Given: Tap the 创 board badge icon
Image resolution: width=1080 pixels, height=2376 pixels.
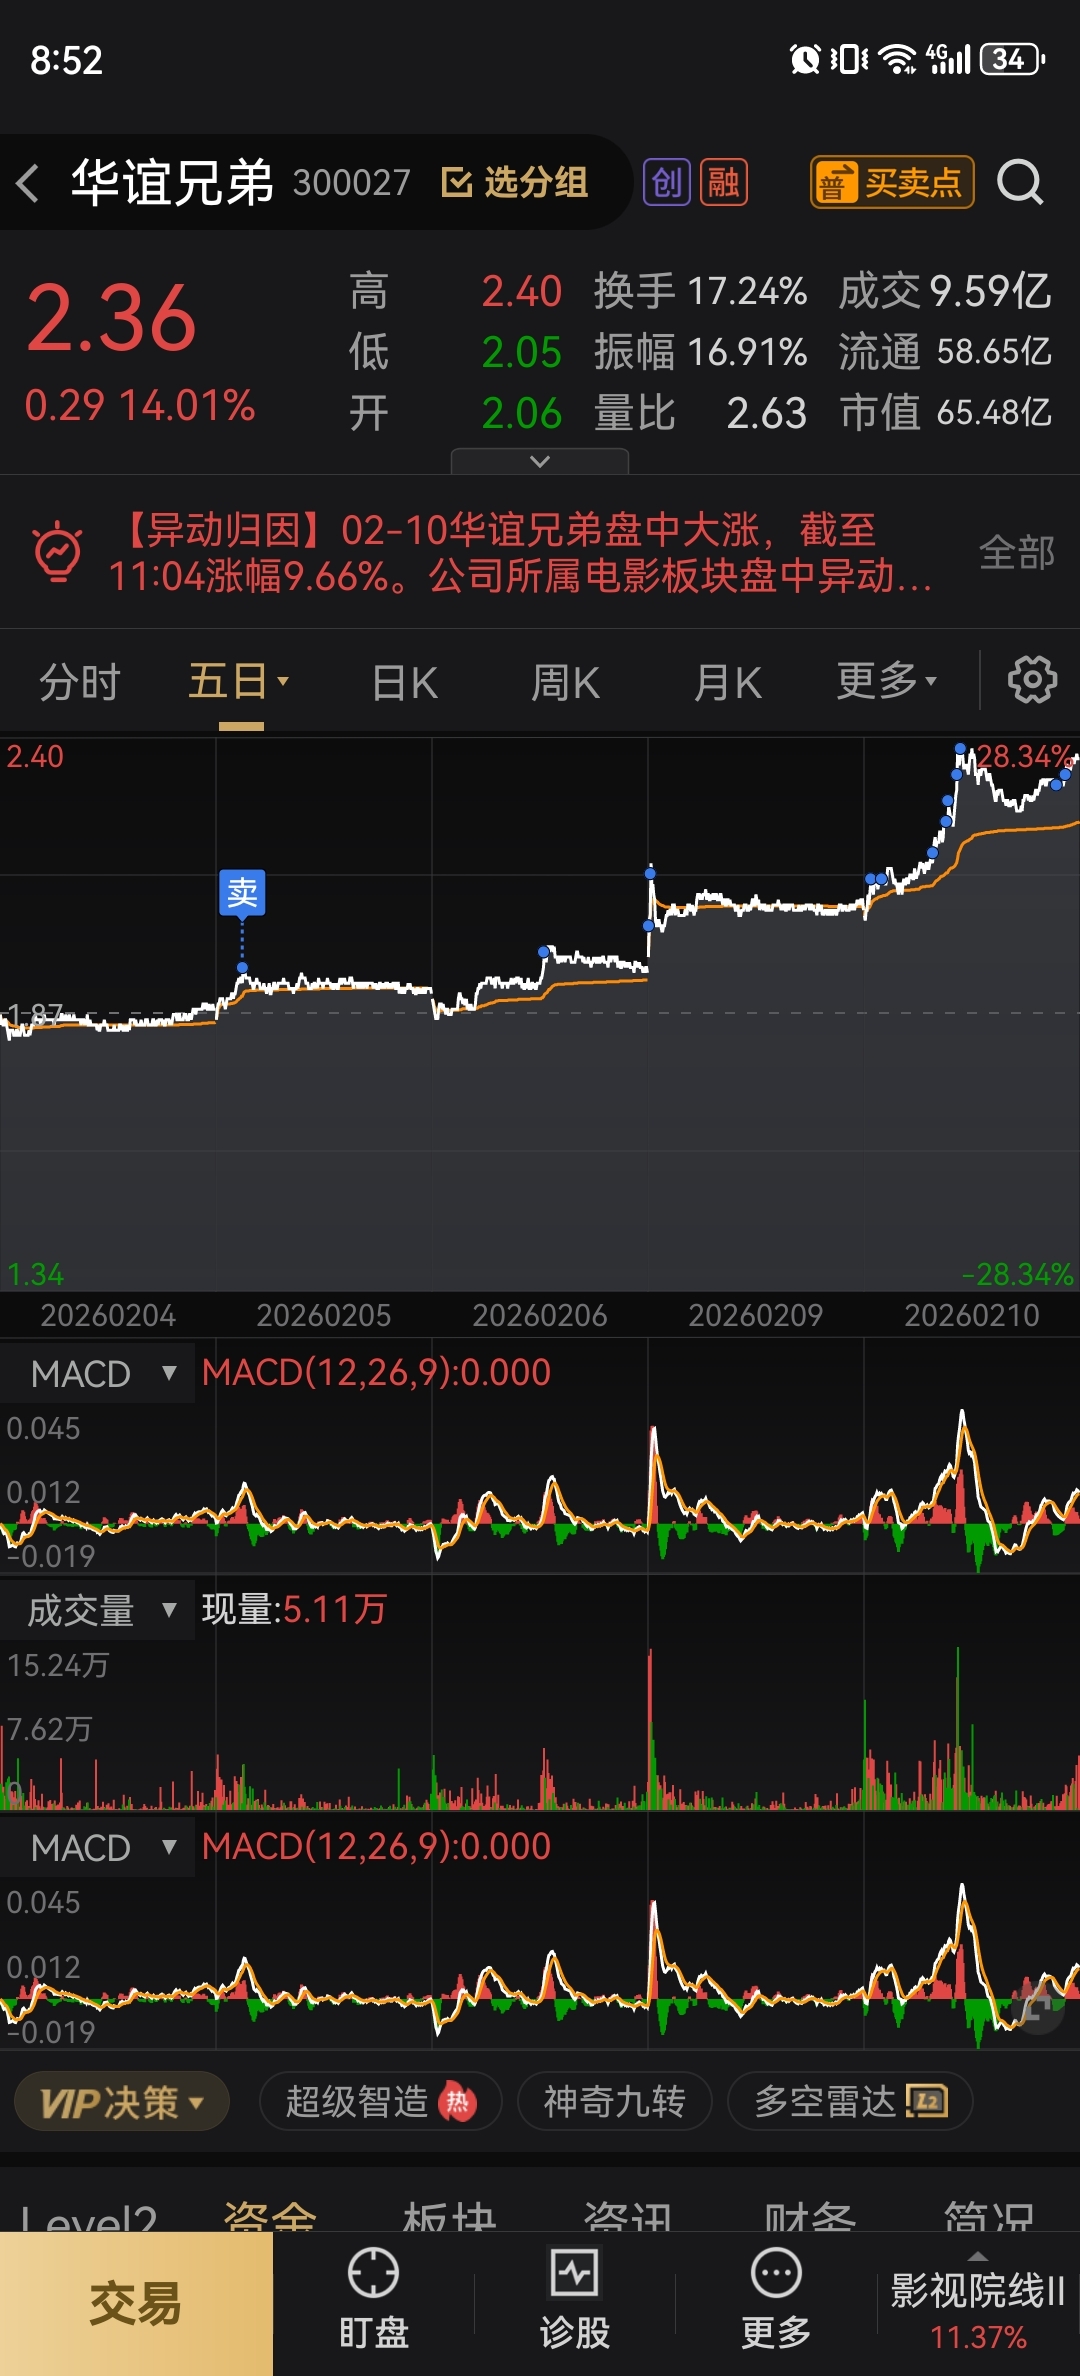Looking at the screenshot, I should pos(667,182).
